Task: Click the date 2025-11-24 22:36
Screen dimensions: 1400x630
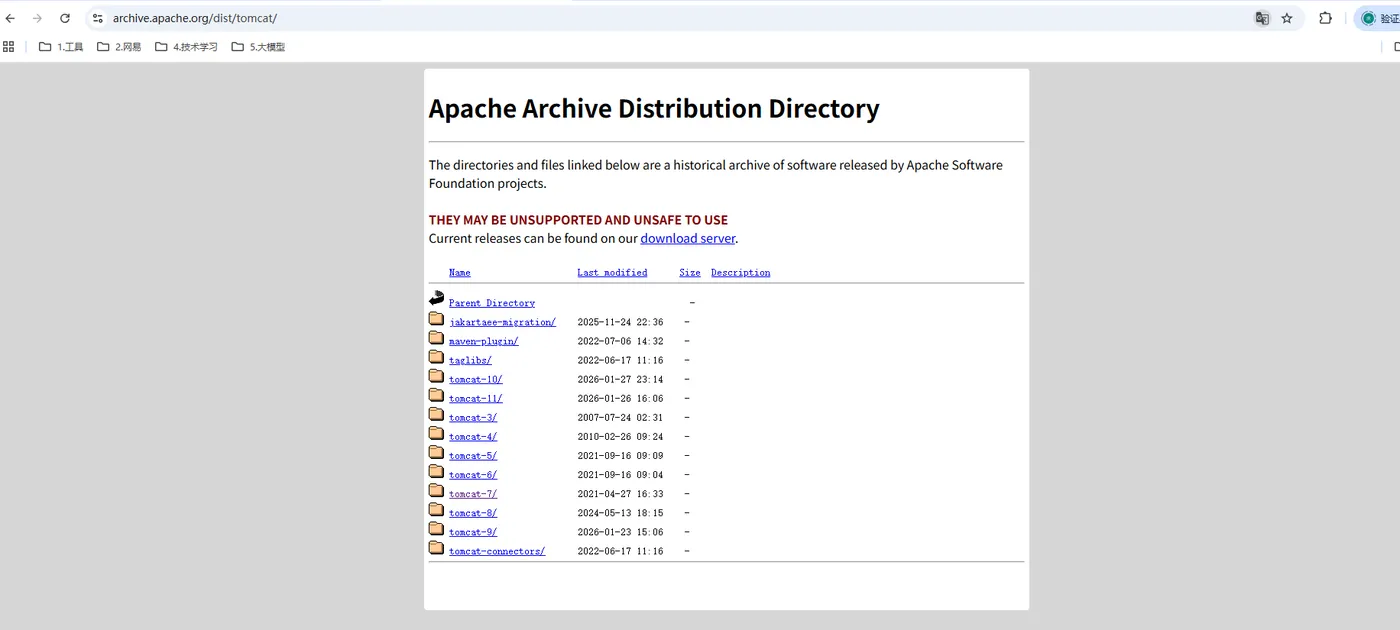Action: click(620, 322)
